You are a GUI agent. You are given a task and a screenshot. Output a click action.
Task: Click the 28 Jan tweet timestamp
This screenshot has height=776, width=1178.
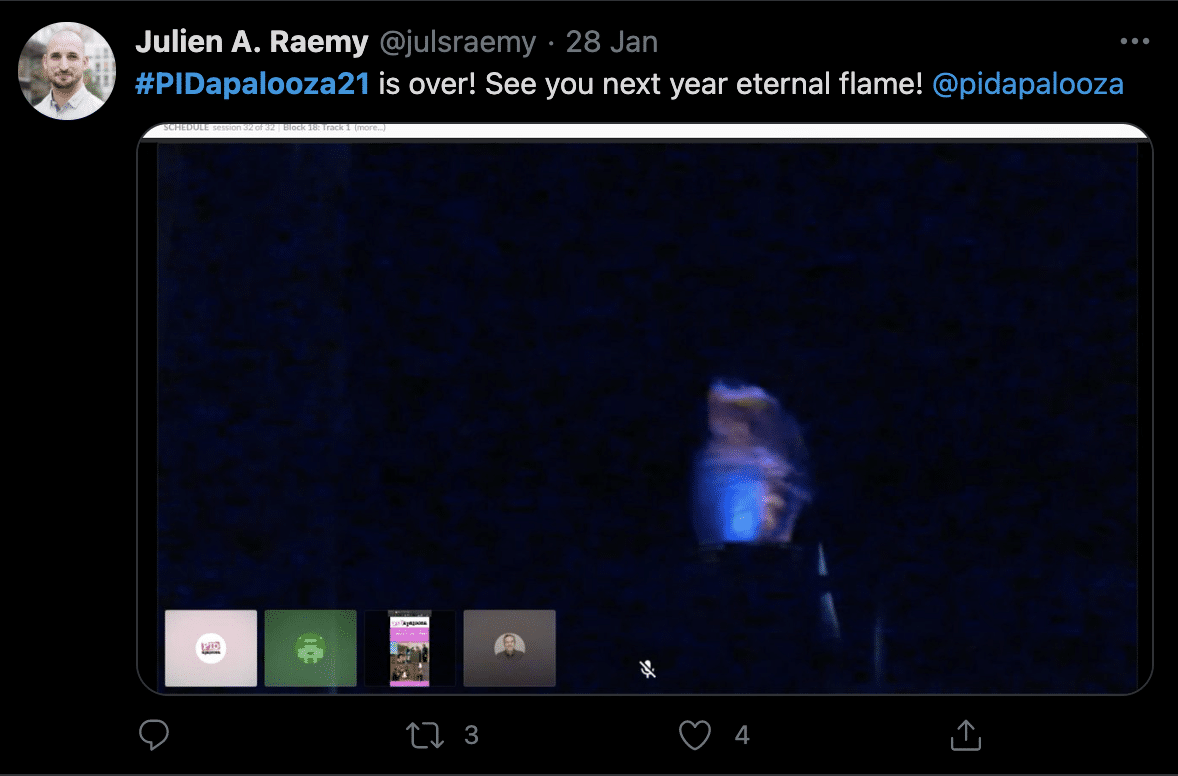click(x=612, y=42)
